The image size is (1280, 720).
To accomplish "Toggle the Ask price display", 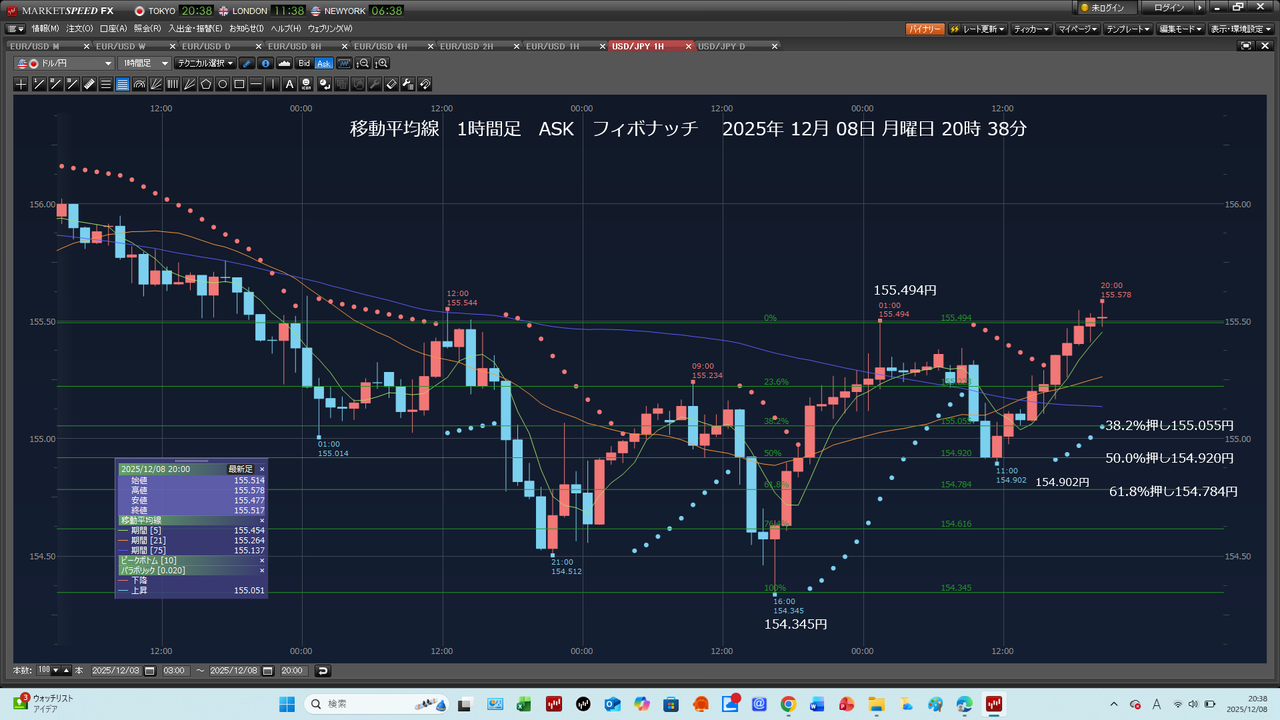I will [x=324, y=63].
